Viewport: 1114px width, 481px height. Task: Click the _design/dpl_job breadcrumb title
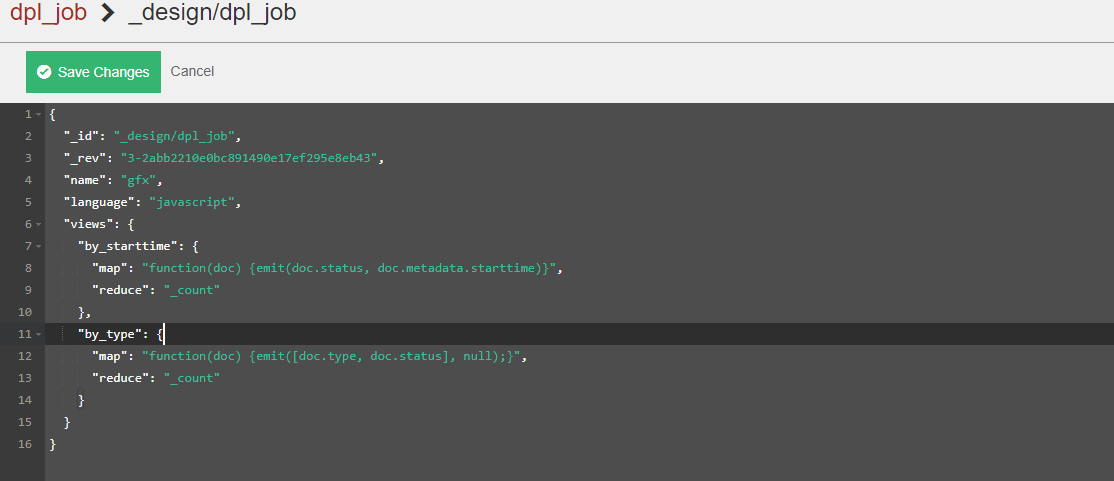[x=212, y=13]
